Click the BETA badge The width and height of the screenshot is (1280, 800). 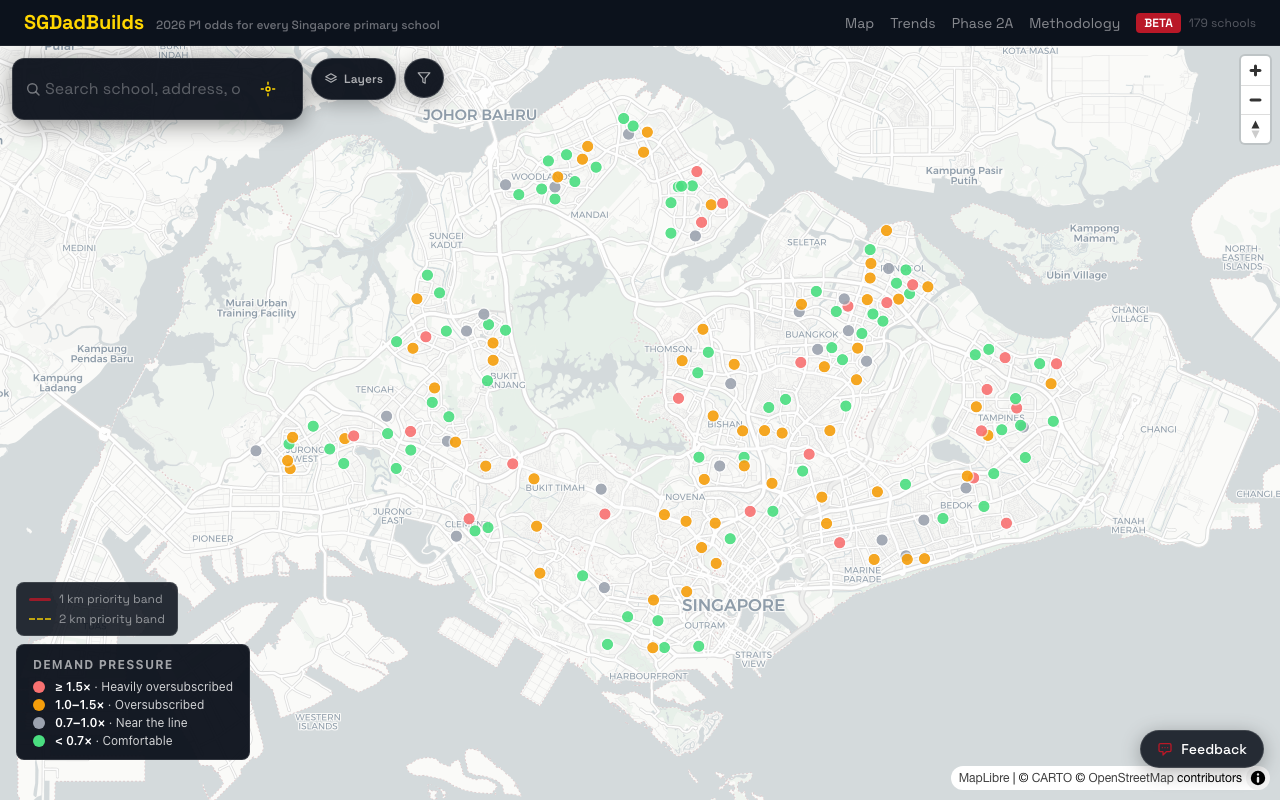point(1158,23)
